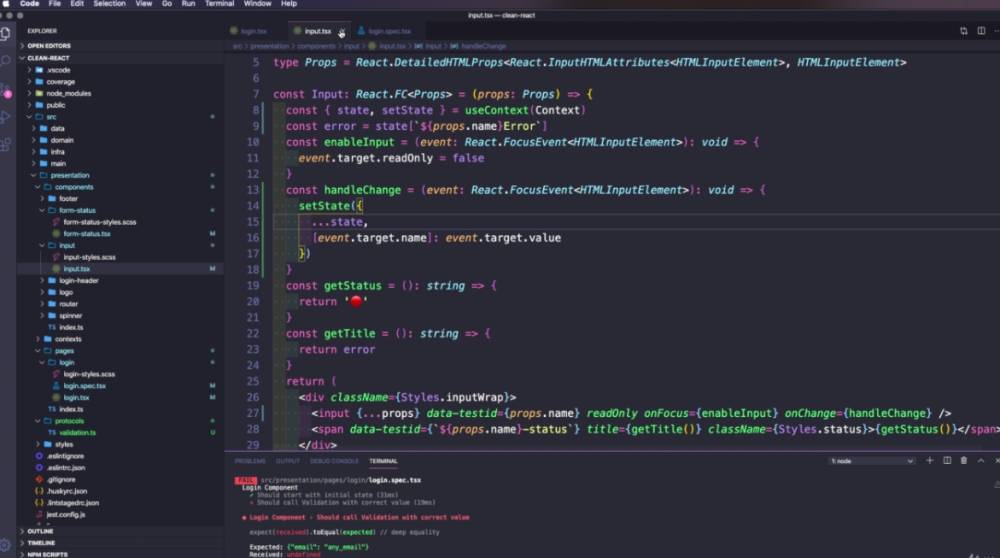Switch to the Debug Console tab
1000x558 pixels.
(x=334, y=461)
